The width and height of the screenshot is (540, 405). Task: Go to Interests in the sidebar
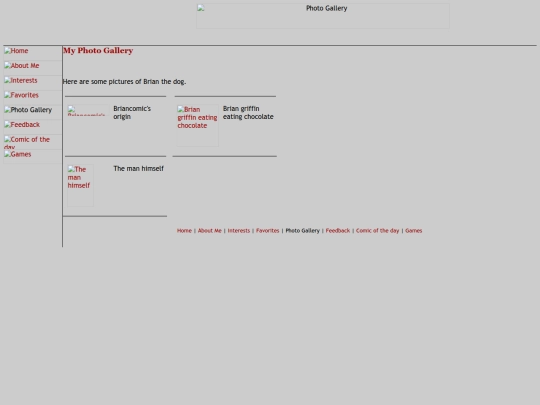33,83
